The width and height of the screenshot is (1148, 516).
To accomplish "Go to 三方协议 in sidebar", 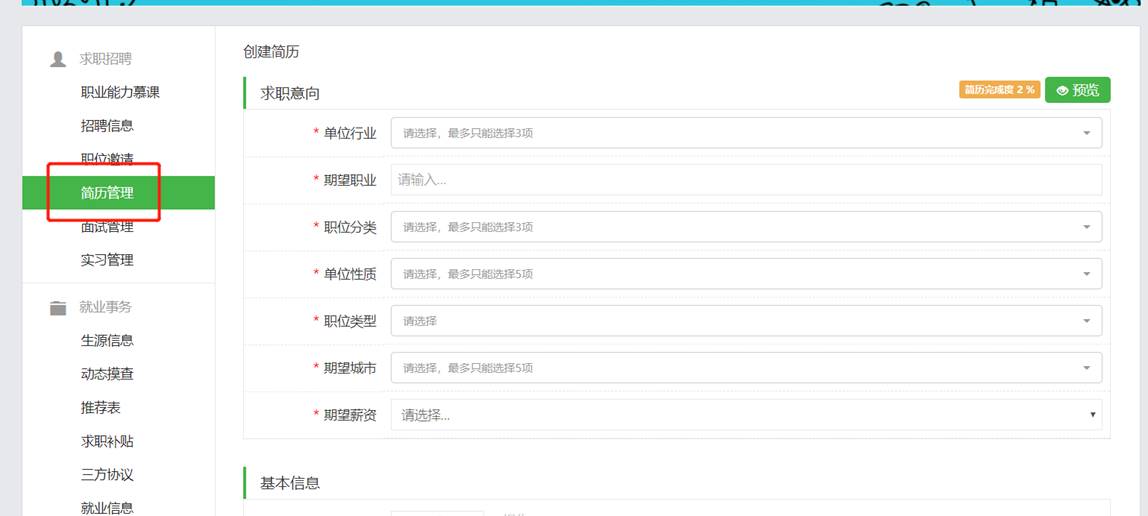I will pyautogui.click(x=107, y=475).
